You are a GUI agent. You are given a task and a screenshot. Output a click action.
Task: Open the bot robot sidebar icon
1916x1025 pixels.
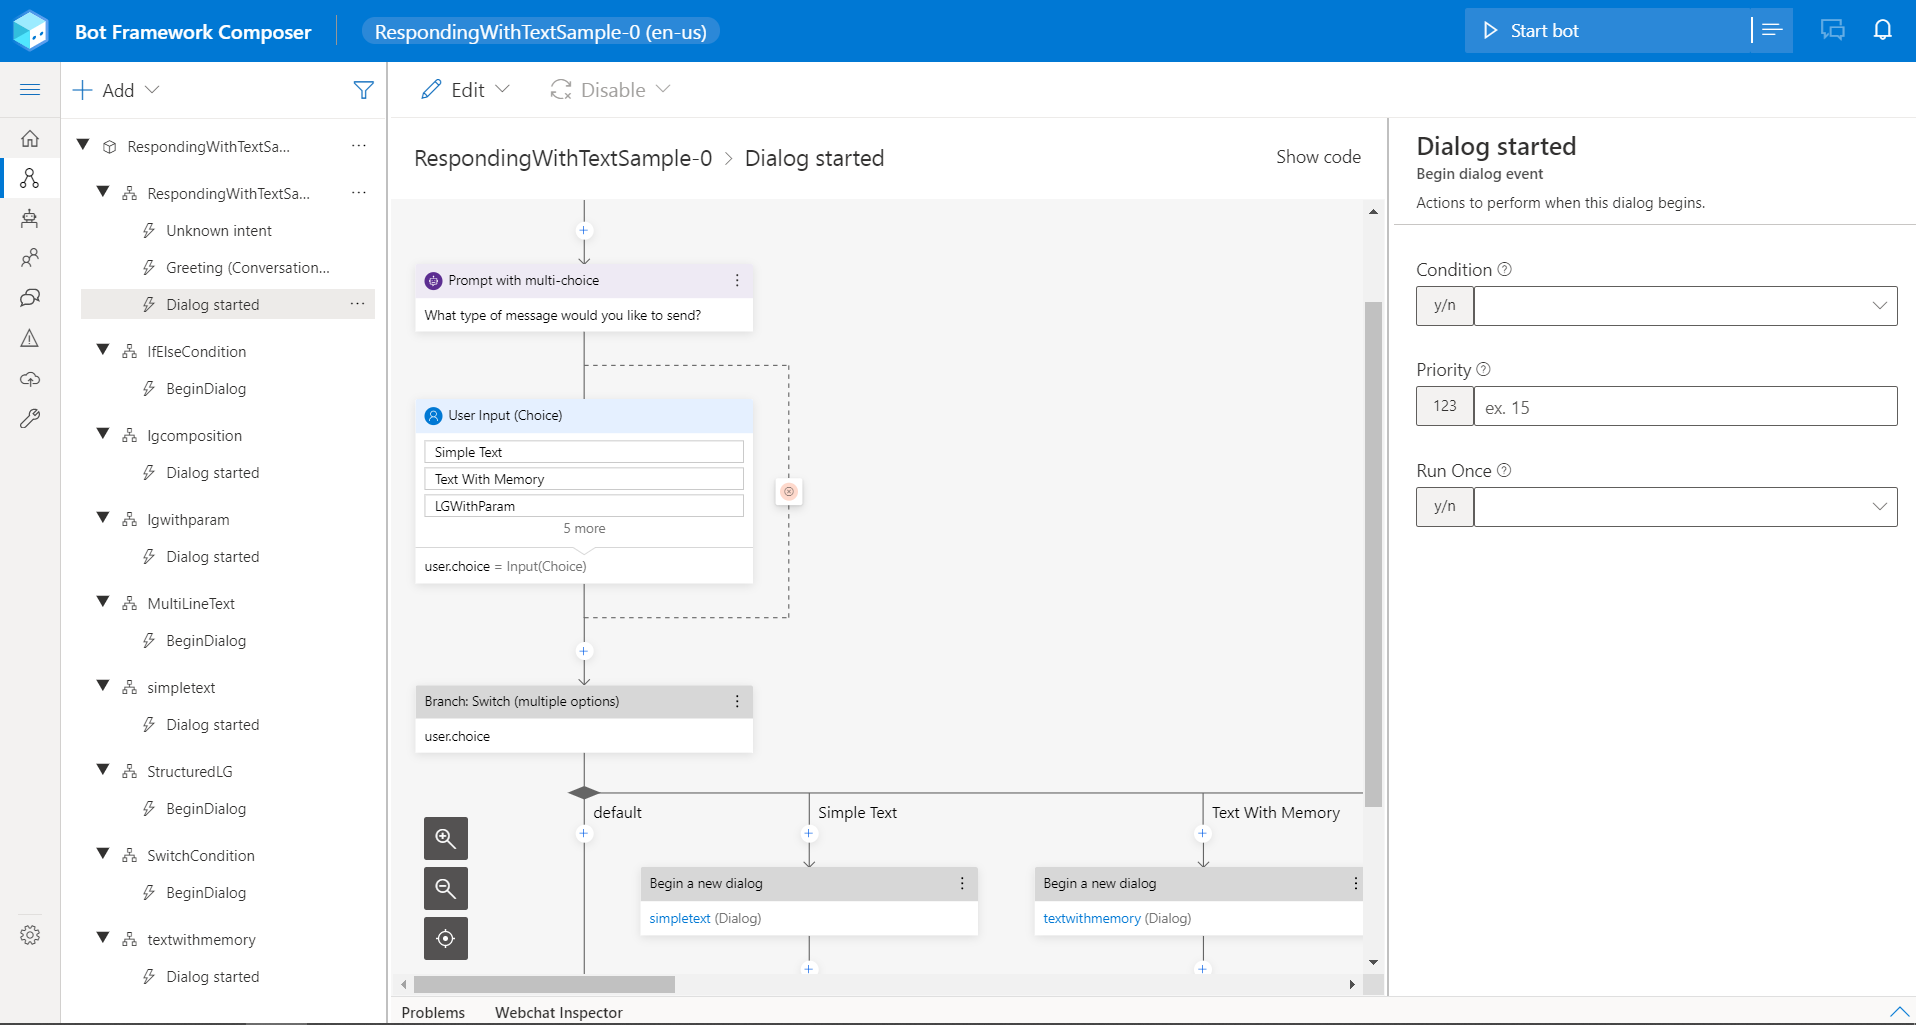(x=30, y=218)
